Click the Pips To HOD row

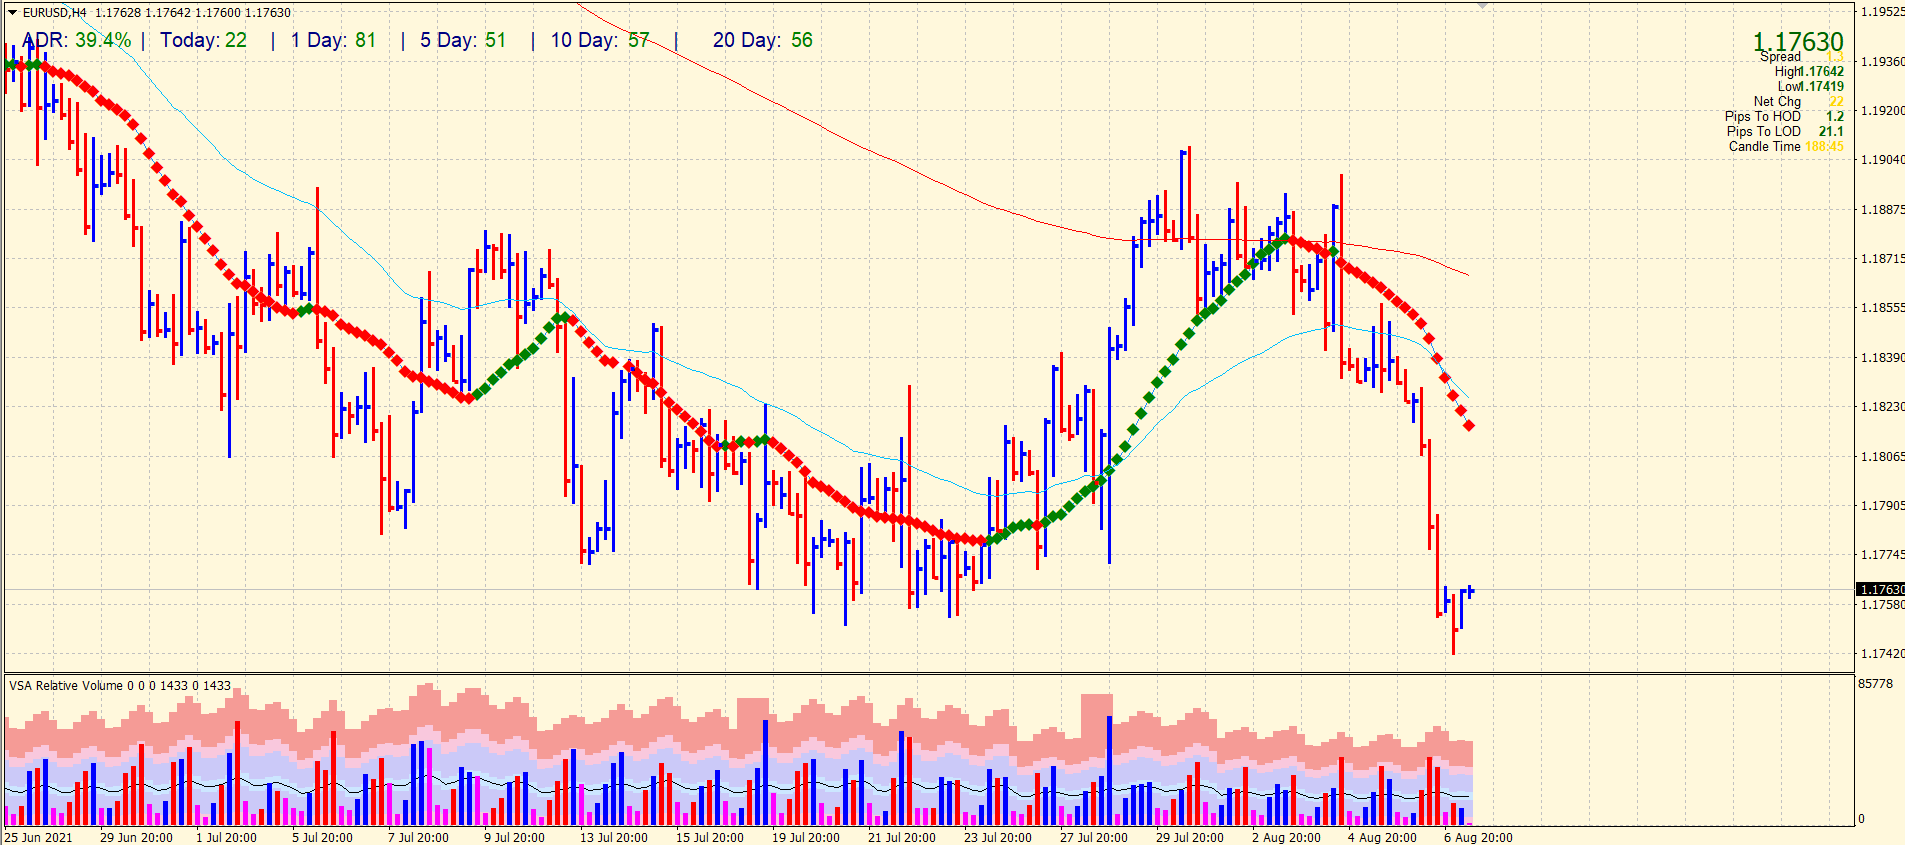(x=1783, y=117)
